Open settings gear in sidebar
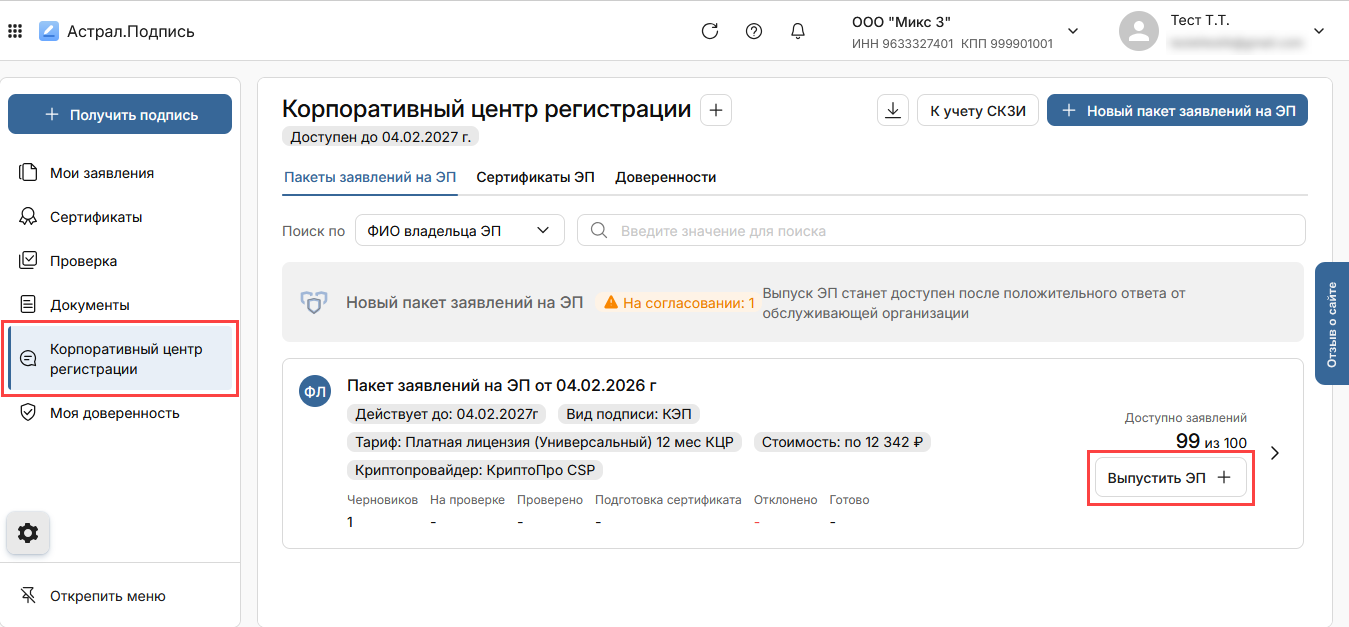Screen dimensions: 1349x627 click(x=28, y=534)
